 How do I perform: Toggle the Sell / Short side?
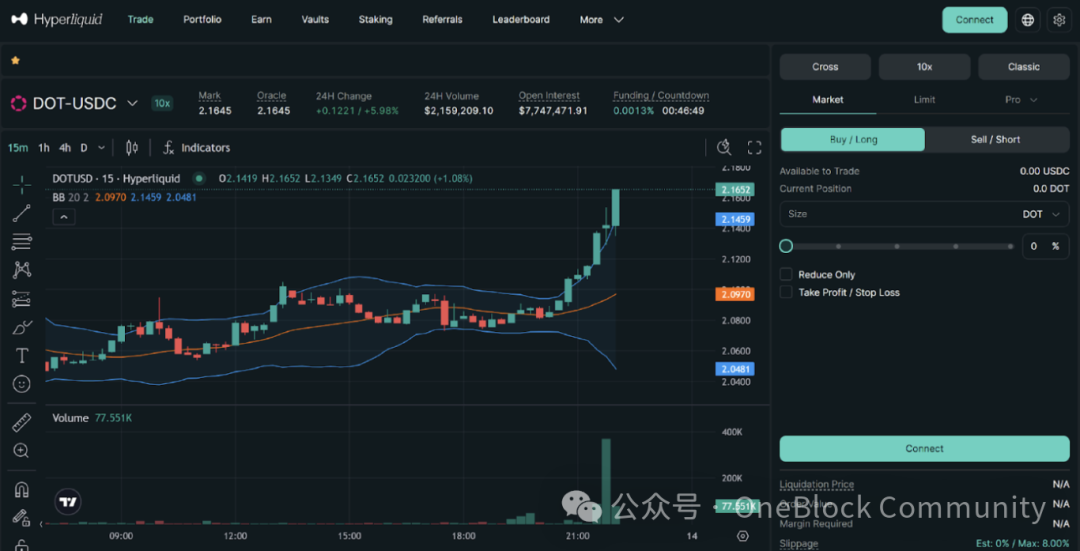(x=995, y=139)
